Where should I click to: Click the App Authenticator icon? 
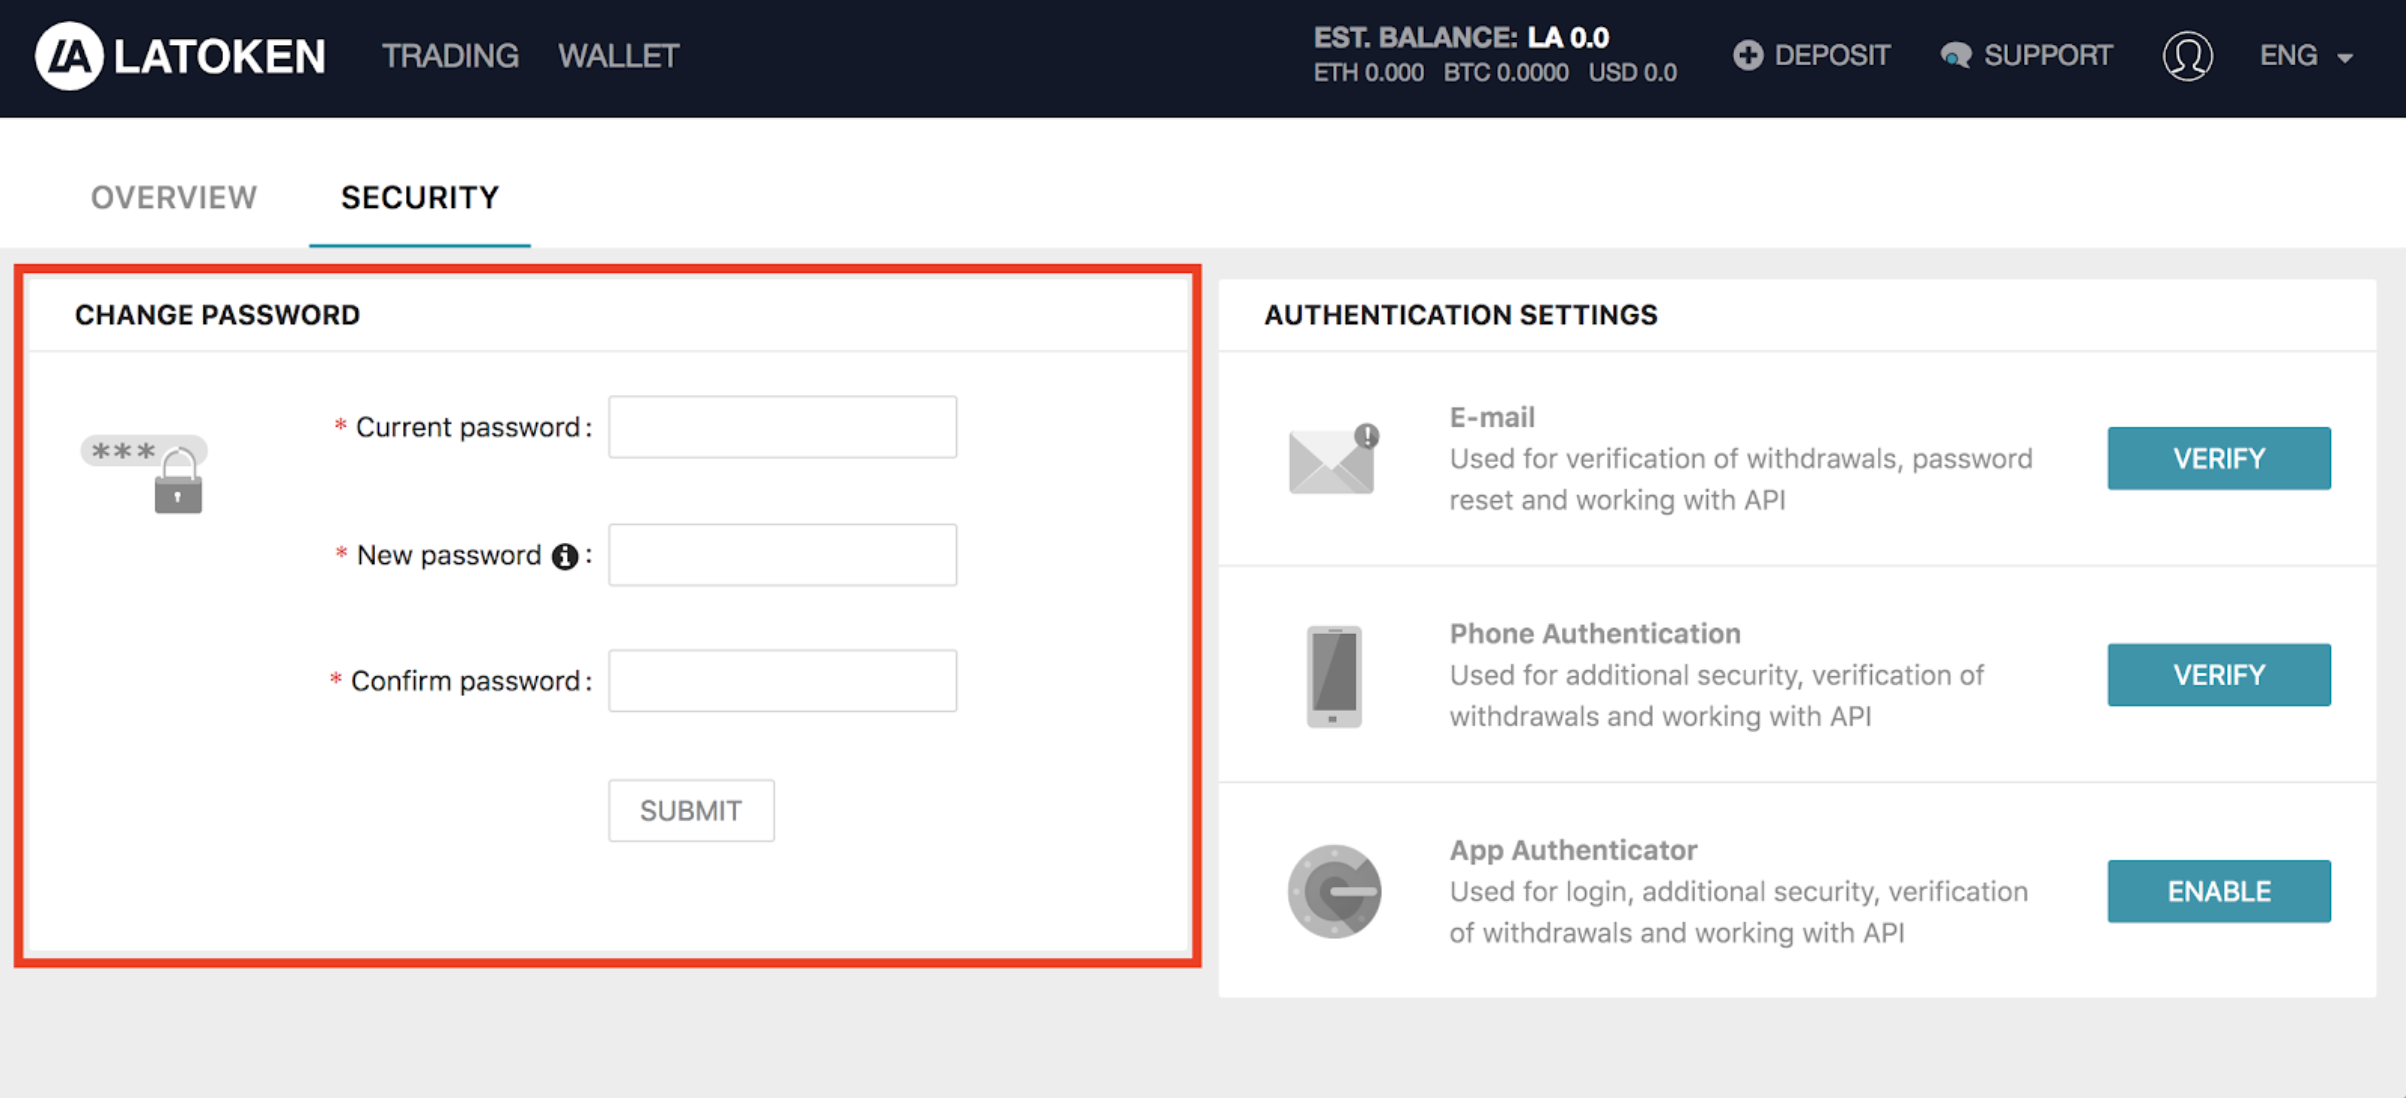click(1334, 891)
